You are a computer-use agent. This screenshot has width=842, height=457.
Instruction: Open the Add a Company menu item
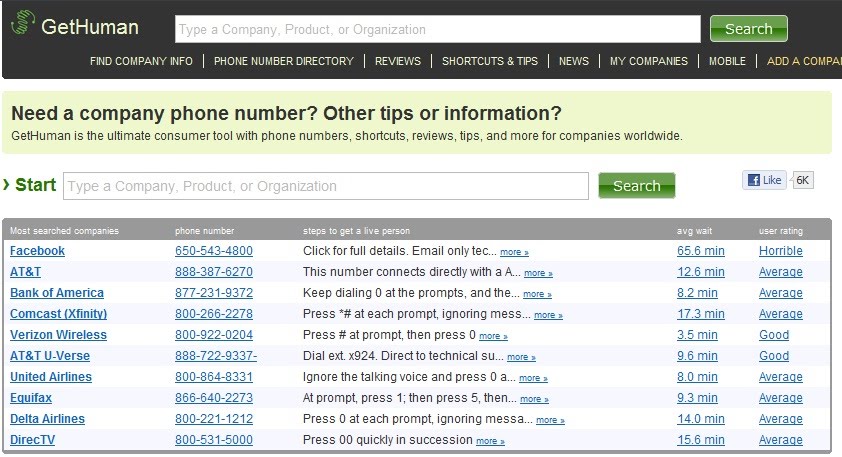(x=804, y=61)
